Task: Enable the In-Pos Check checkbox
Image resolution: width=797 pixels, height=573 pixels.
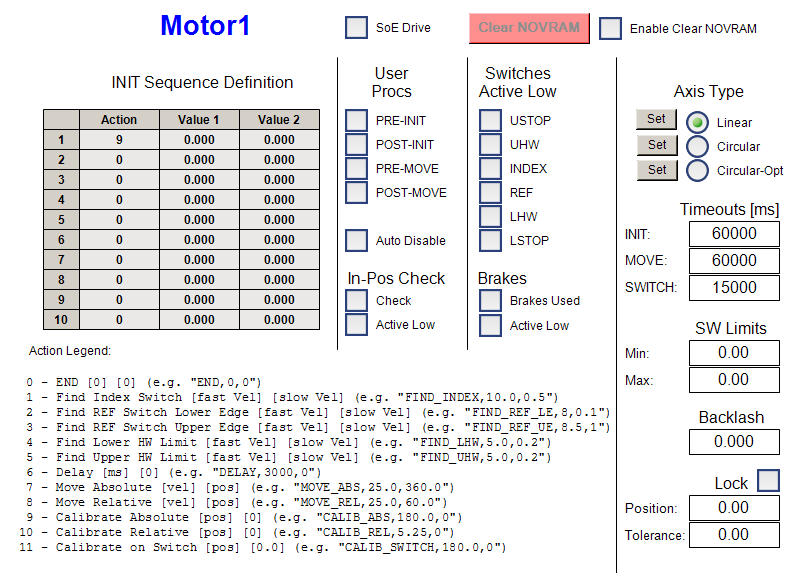Action: tap(356, 300)
